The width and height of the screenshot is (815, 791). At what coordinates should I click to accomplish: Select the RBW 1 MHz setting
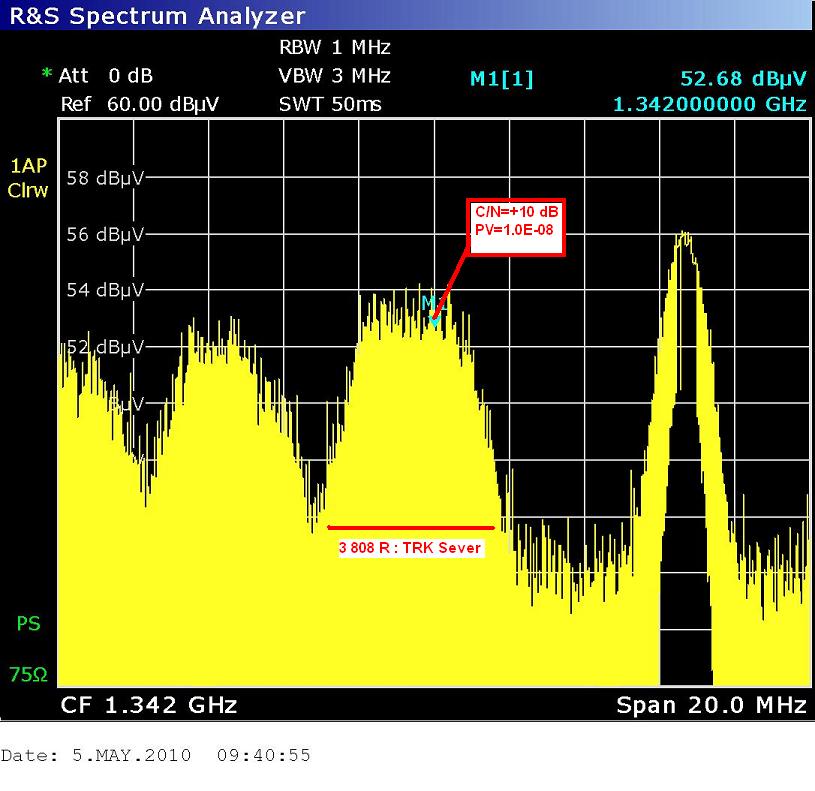point(334,47)
